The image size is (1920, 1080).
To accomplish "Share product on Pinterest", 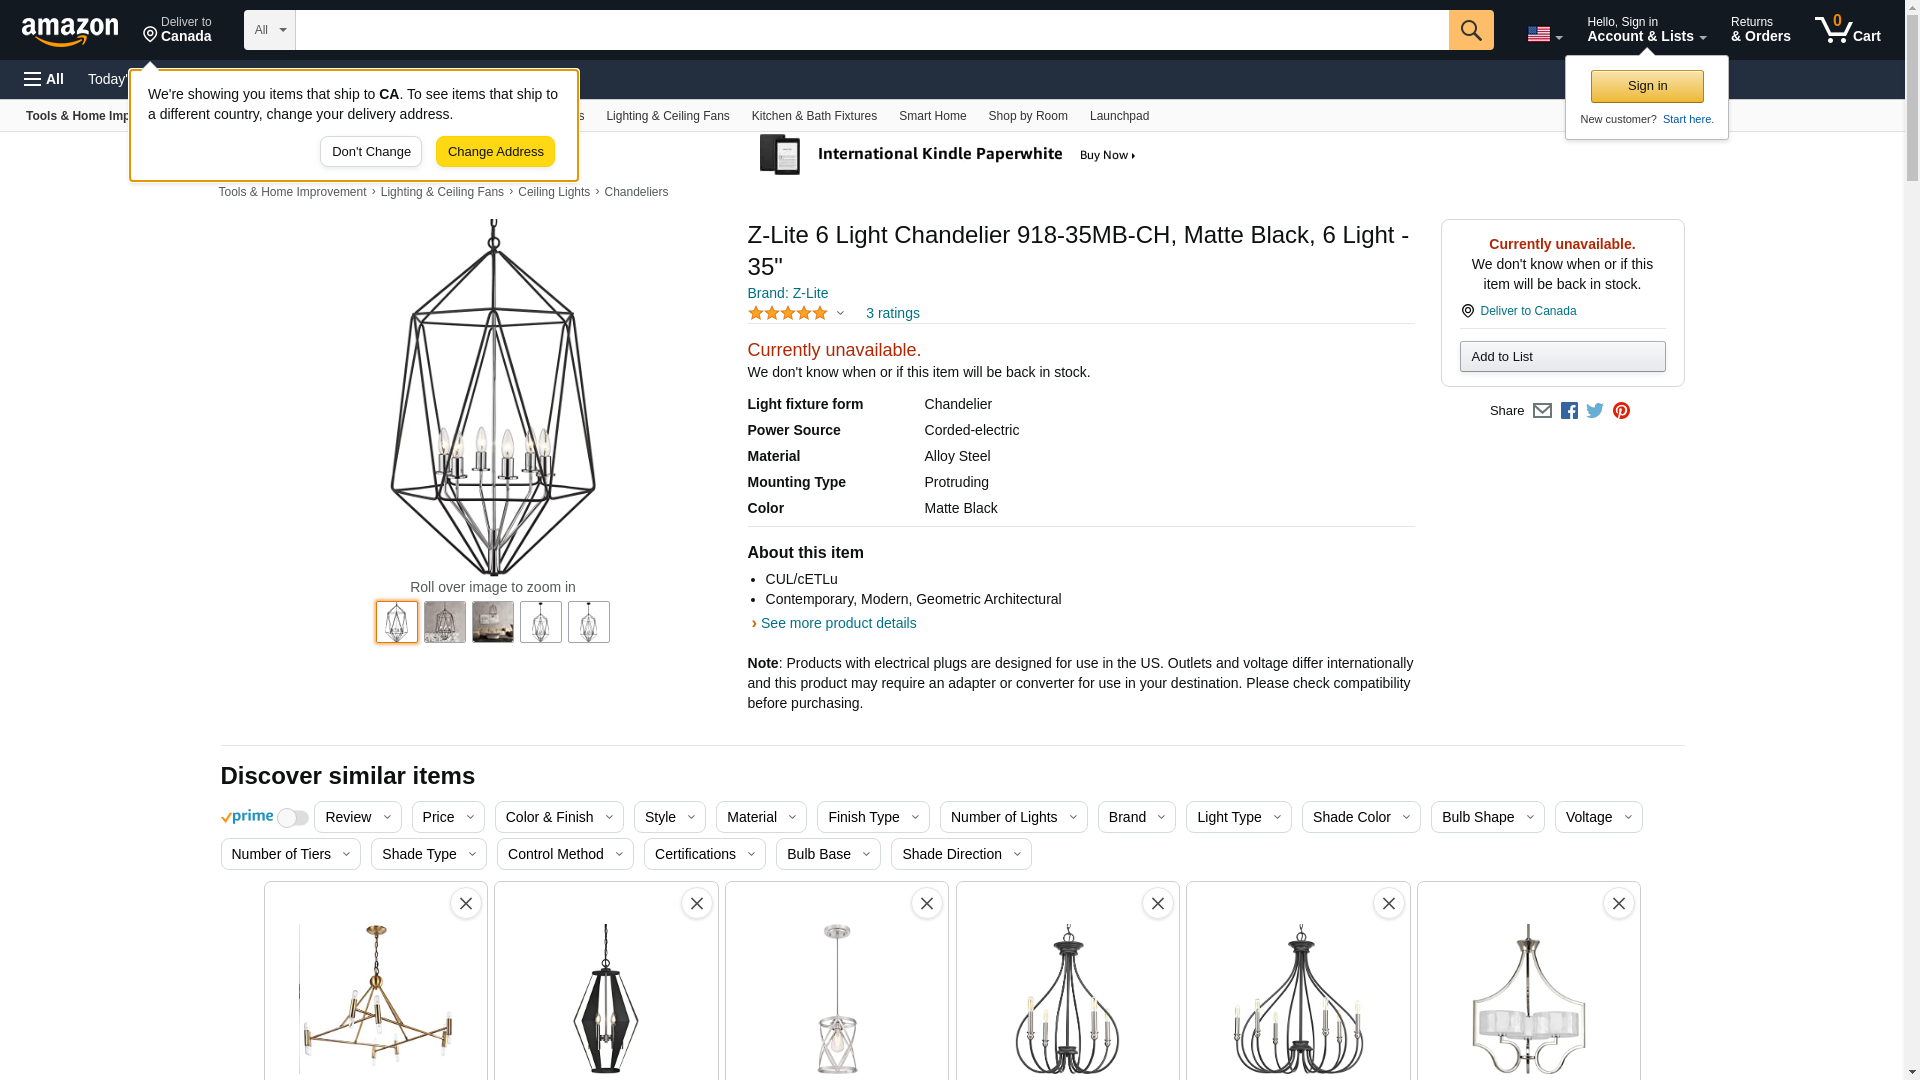I will click(1621, 411).
